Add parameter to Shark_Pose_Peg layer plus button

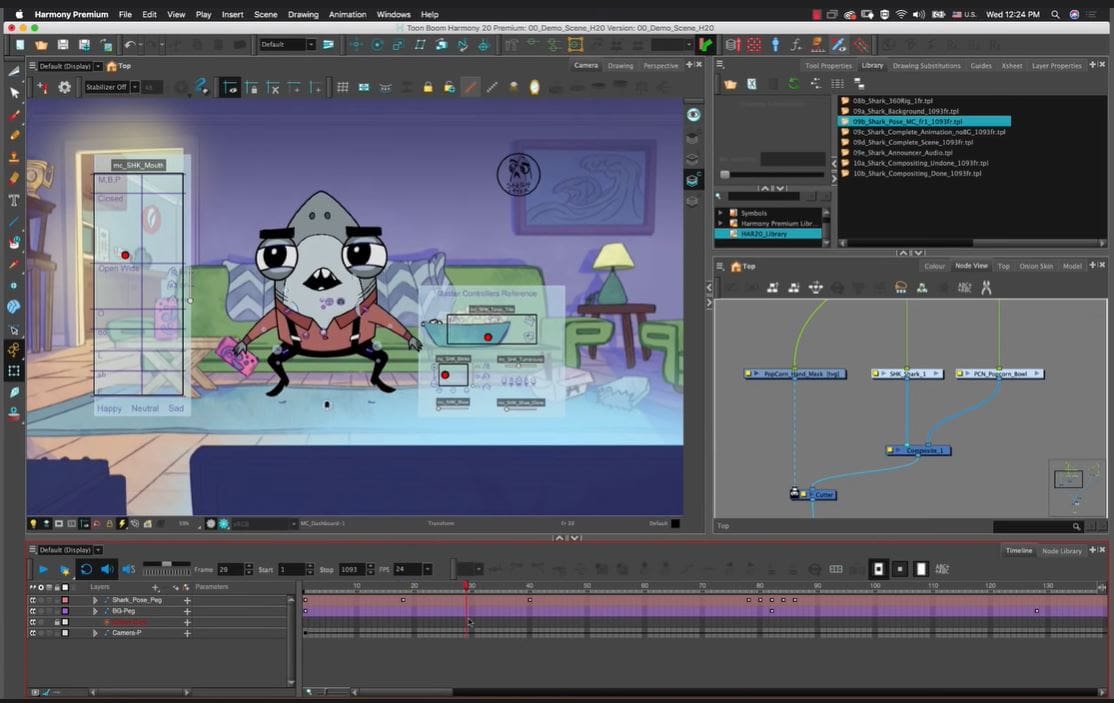pyautogui.click(x=188, y=600)
